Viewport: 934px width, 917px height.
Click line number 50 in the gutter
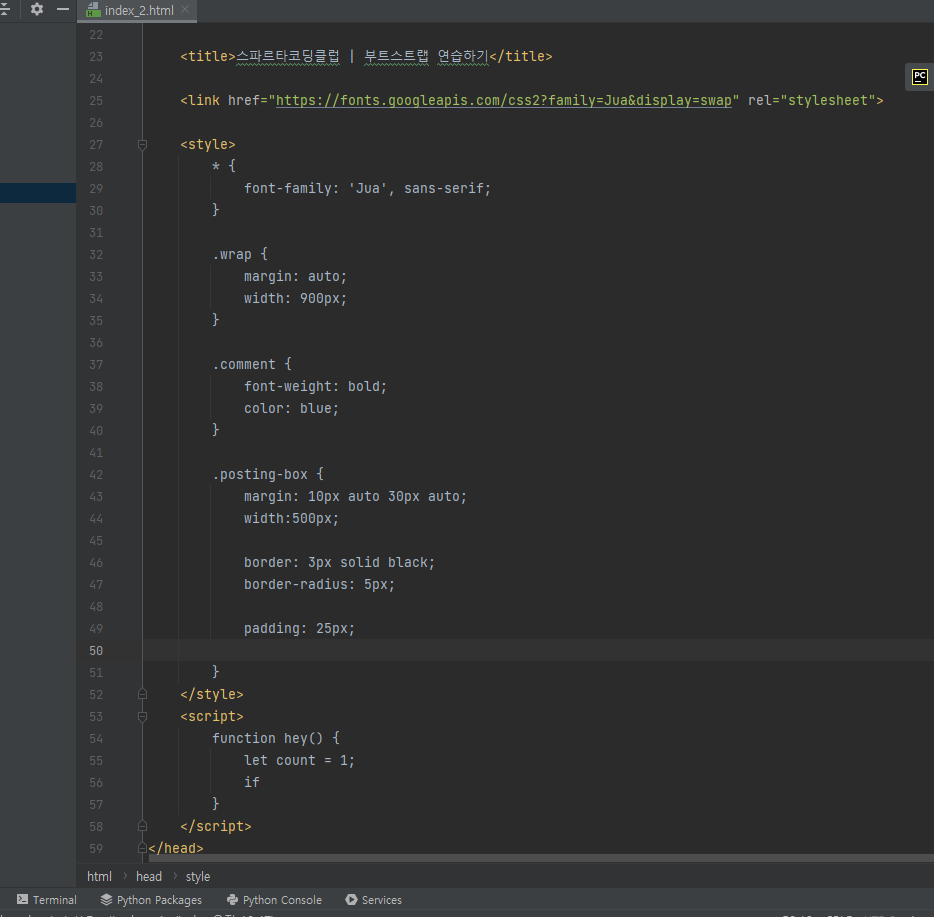[96, 651]
